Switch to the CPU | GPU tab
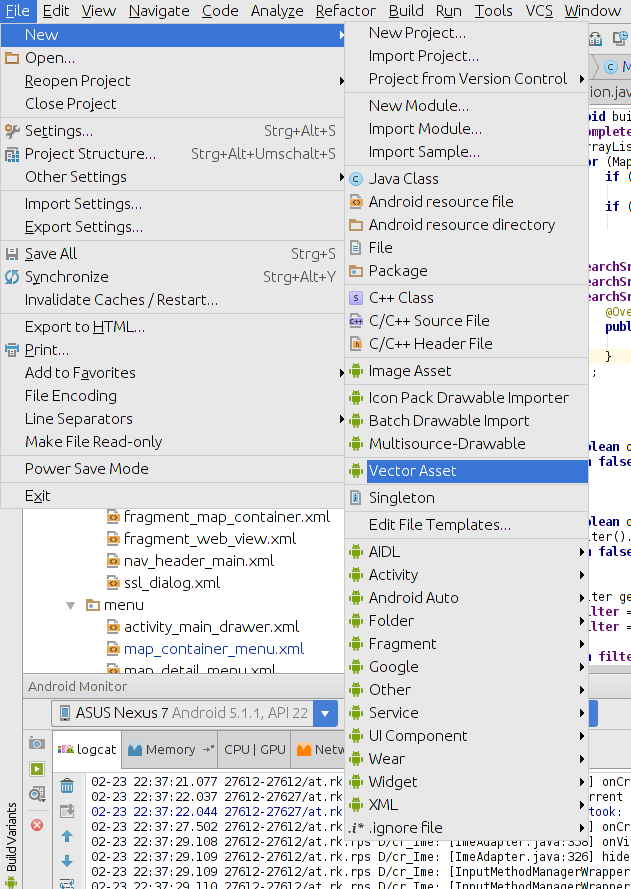Screen dimensions: 631x889 tap(254, 749)
